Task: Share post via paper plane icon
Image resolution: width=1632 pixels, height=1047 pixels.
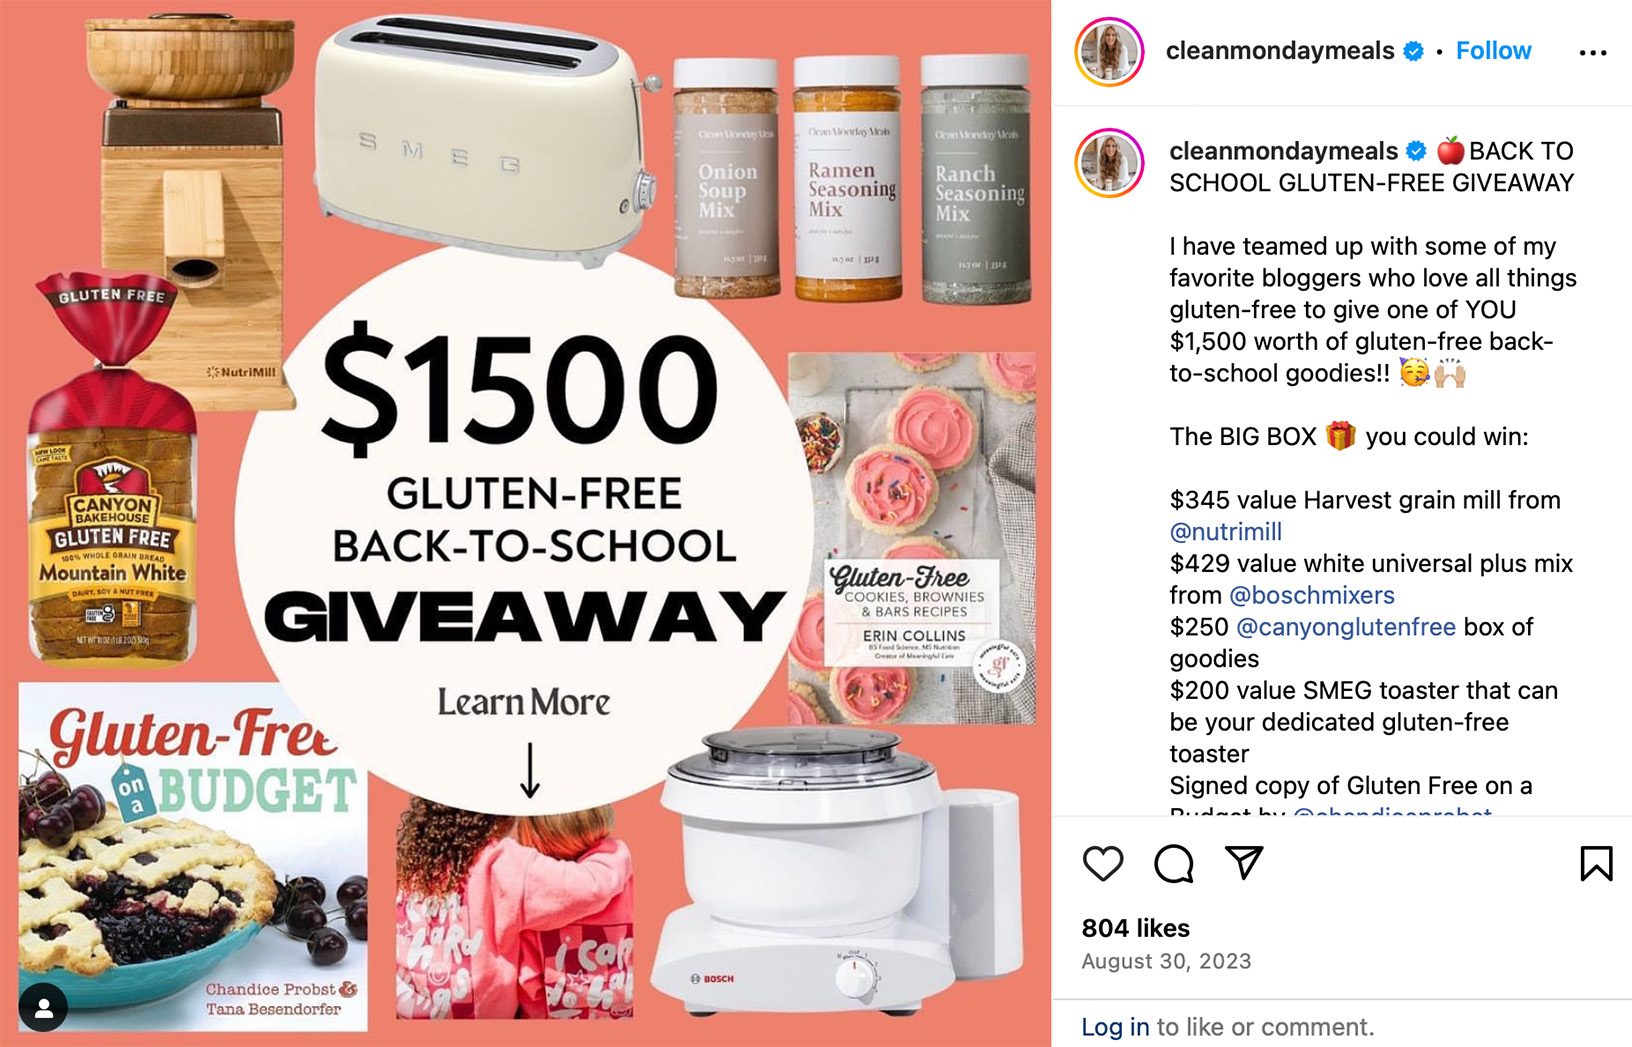Action: click(1244, 862)
